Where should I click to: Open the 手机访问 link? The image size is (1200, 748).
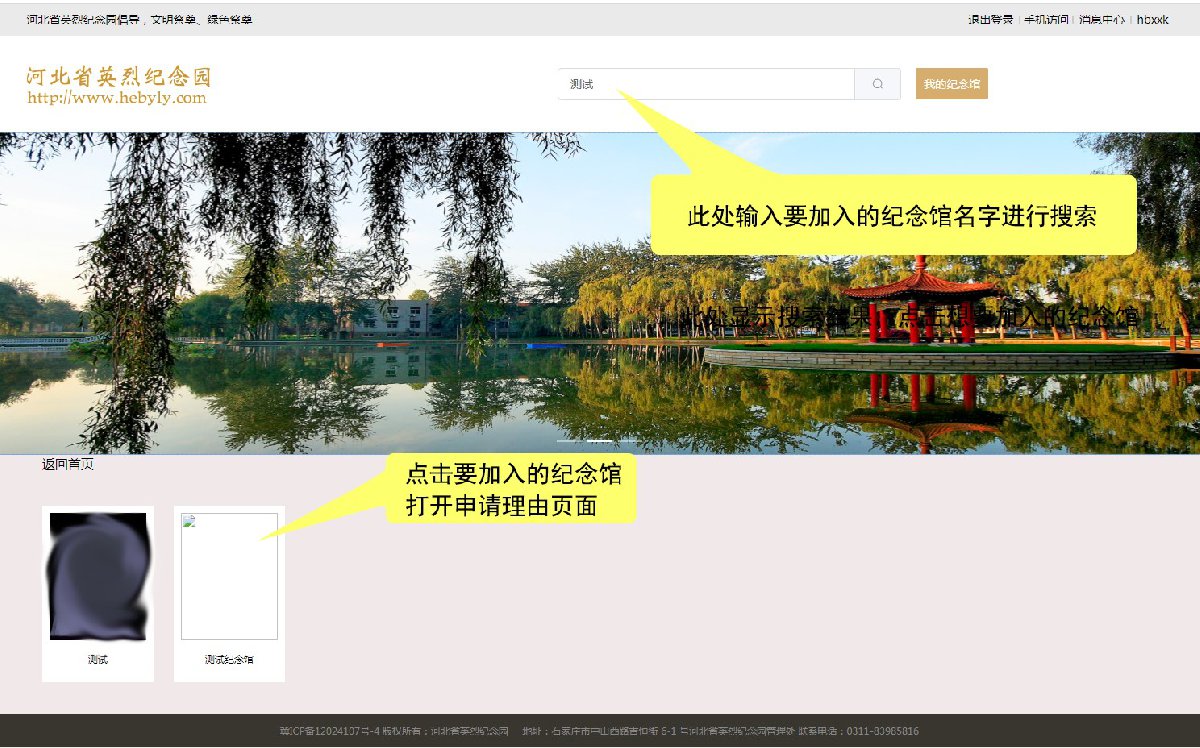click(1046, 19)
